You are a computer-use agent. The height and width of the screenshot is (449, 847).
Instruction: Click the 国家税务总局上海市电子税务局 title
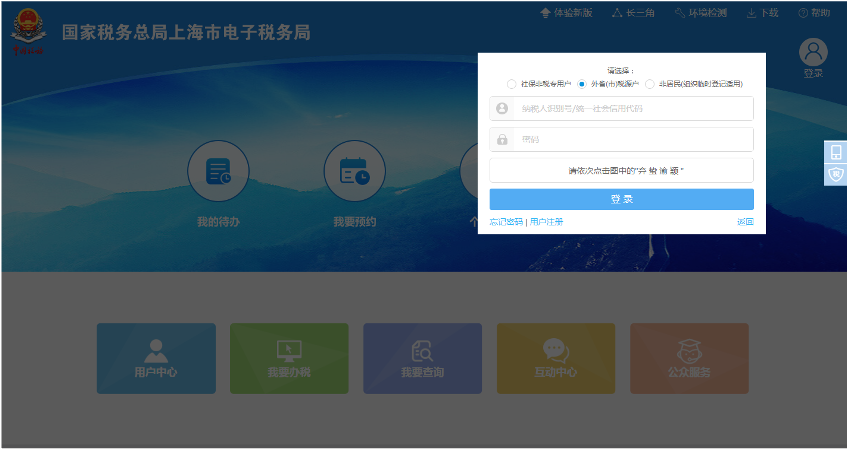point(186,32)
